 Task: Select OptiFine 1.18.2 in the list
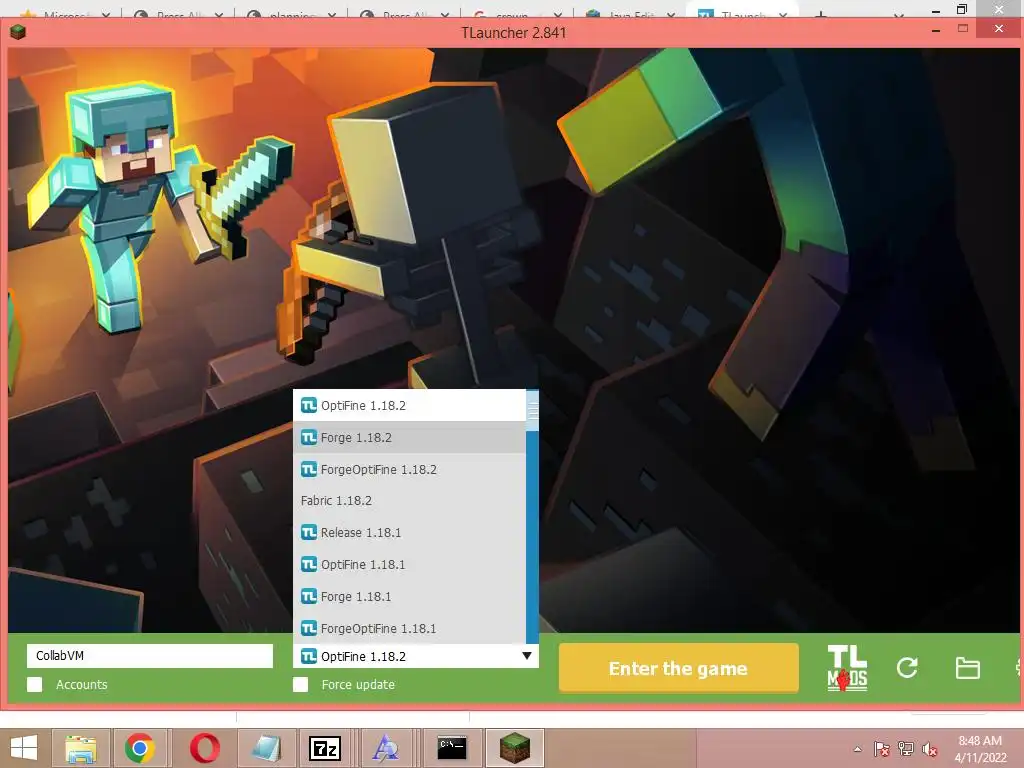(x=409, y=406)
